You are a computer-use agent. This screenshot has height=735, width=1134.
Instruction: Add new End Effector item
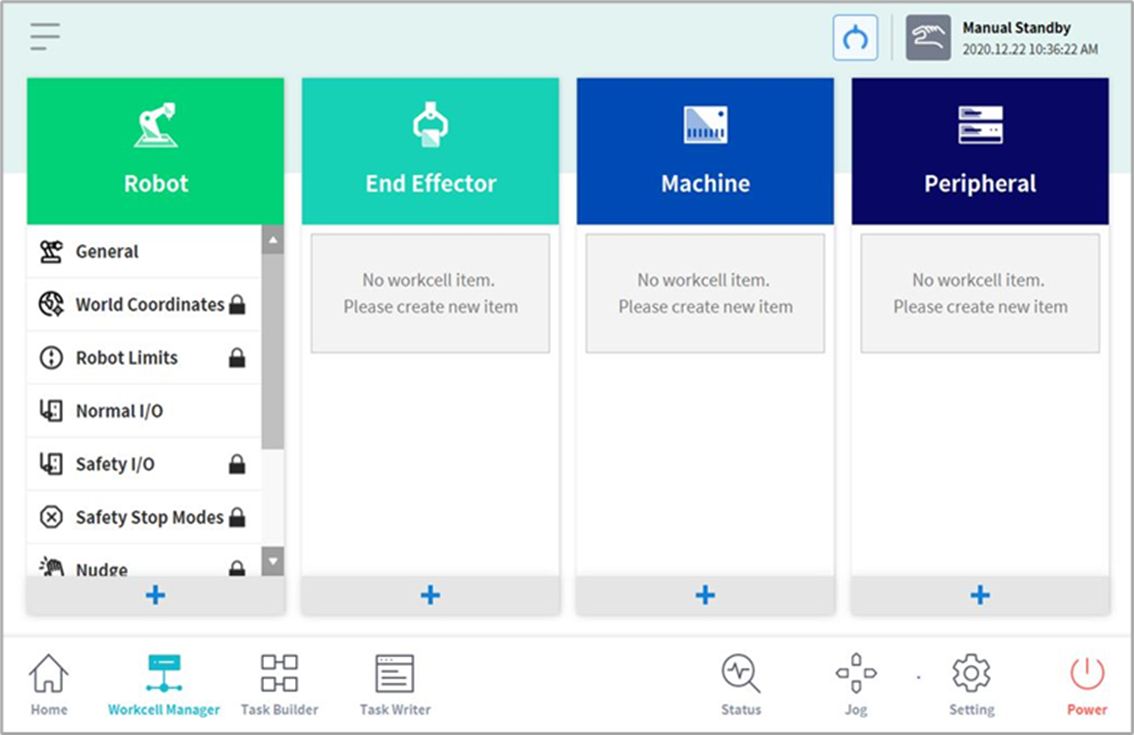(x=430, y=595)
